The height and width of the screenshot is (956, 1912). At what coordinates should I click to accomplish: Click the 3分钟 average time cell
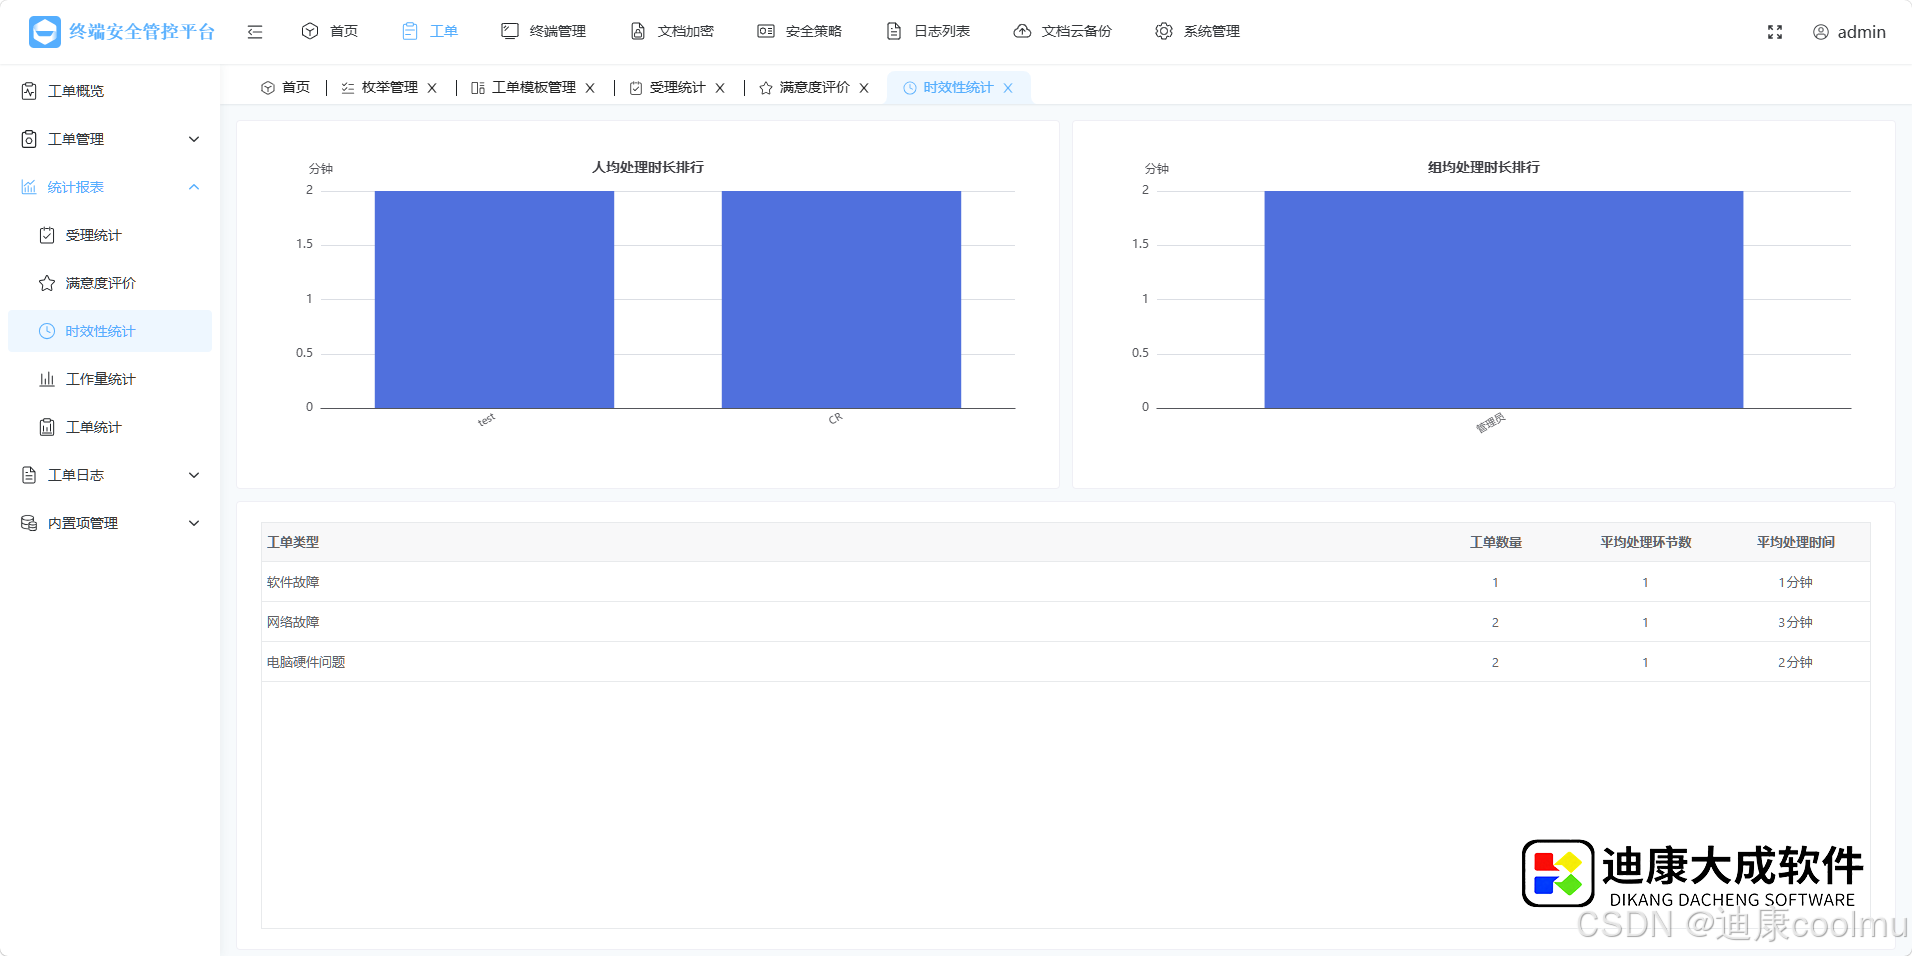(x=1795, y=622)
